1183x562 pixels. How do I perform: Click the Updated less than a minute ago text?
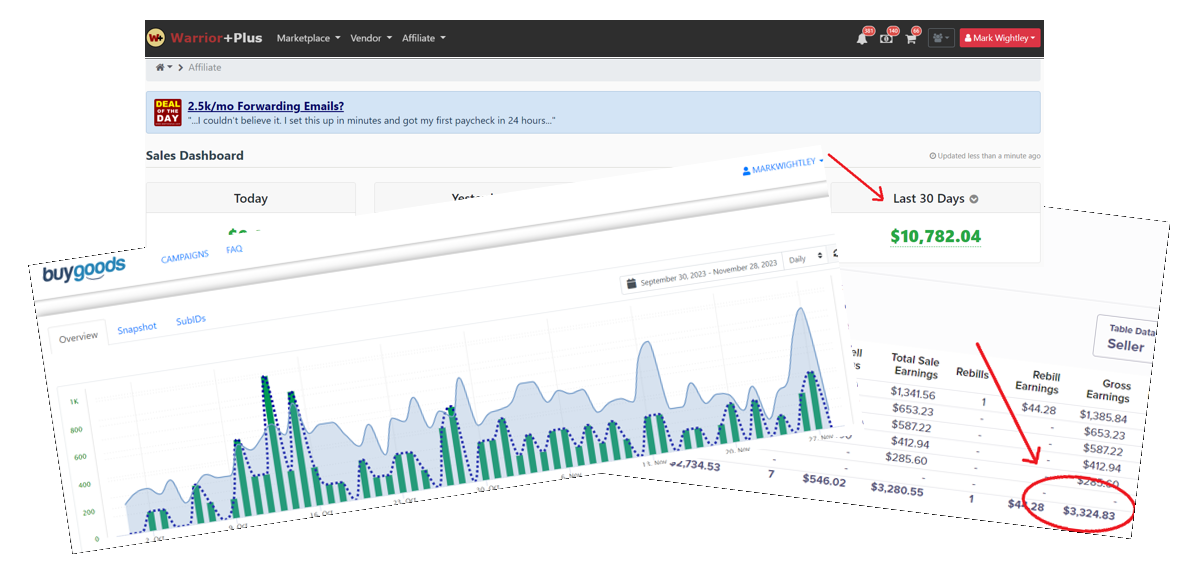click(985, 156)
